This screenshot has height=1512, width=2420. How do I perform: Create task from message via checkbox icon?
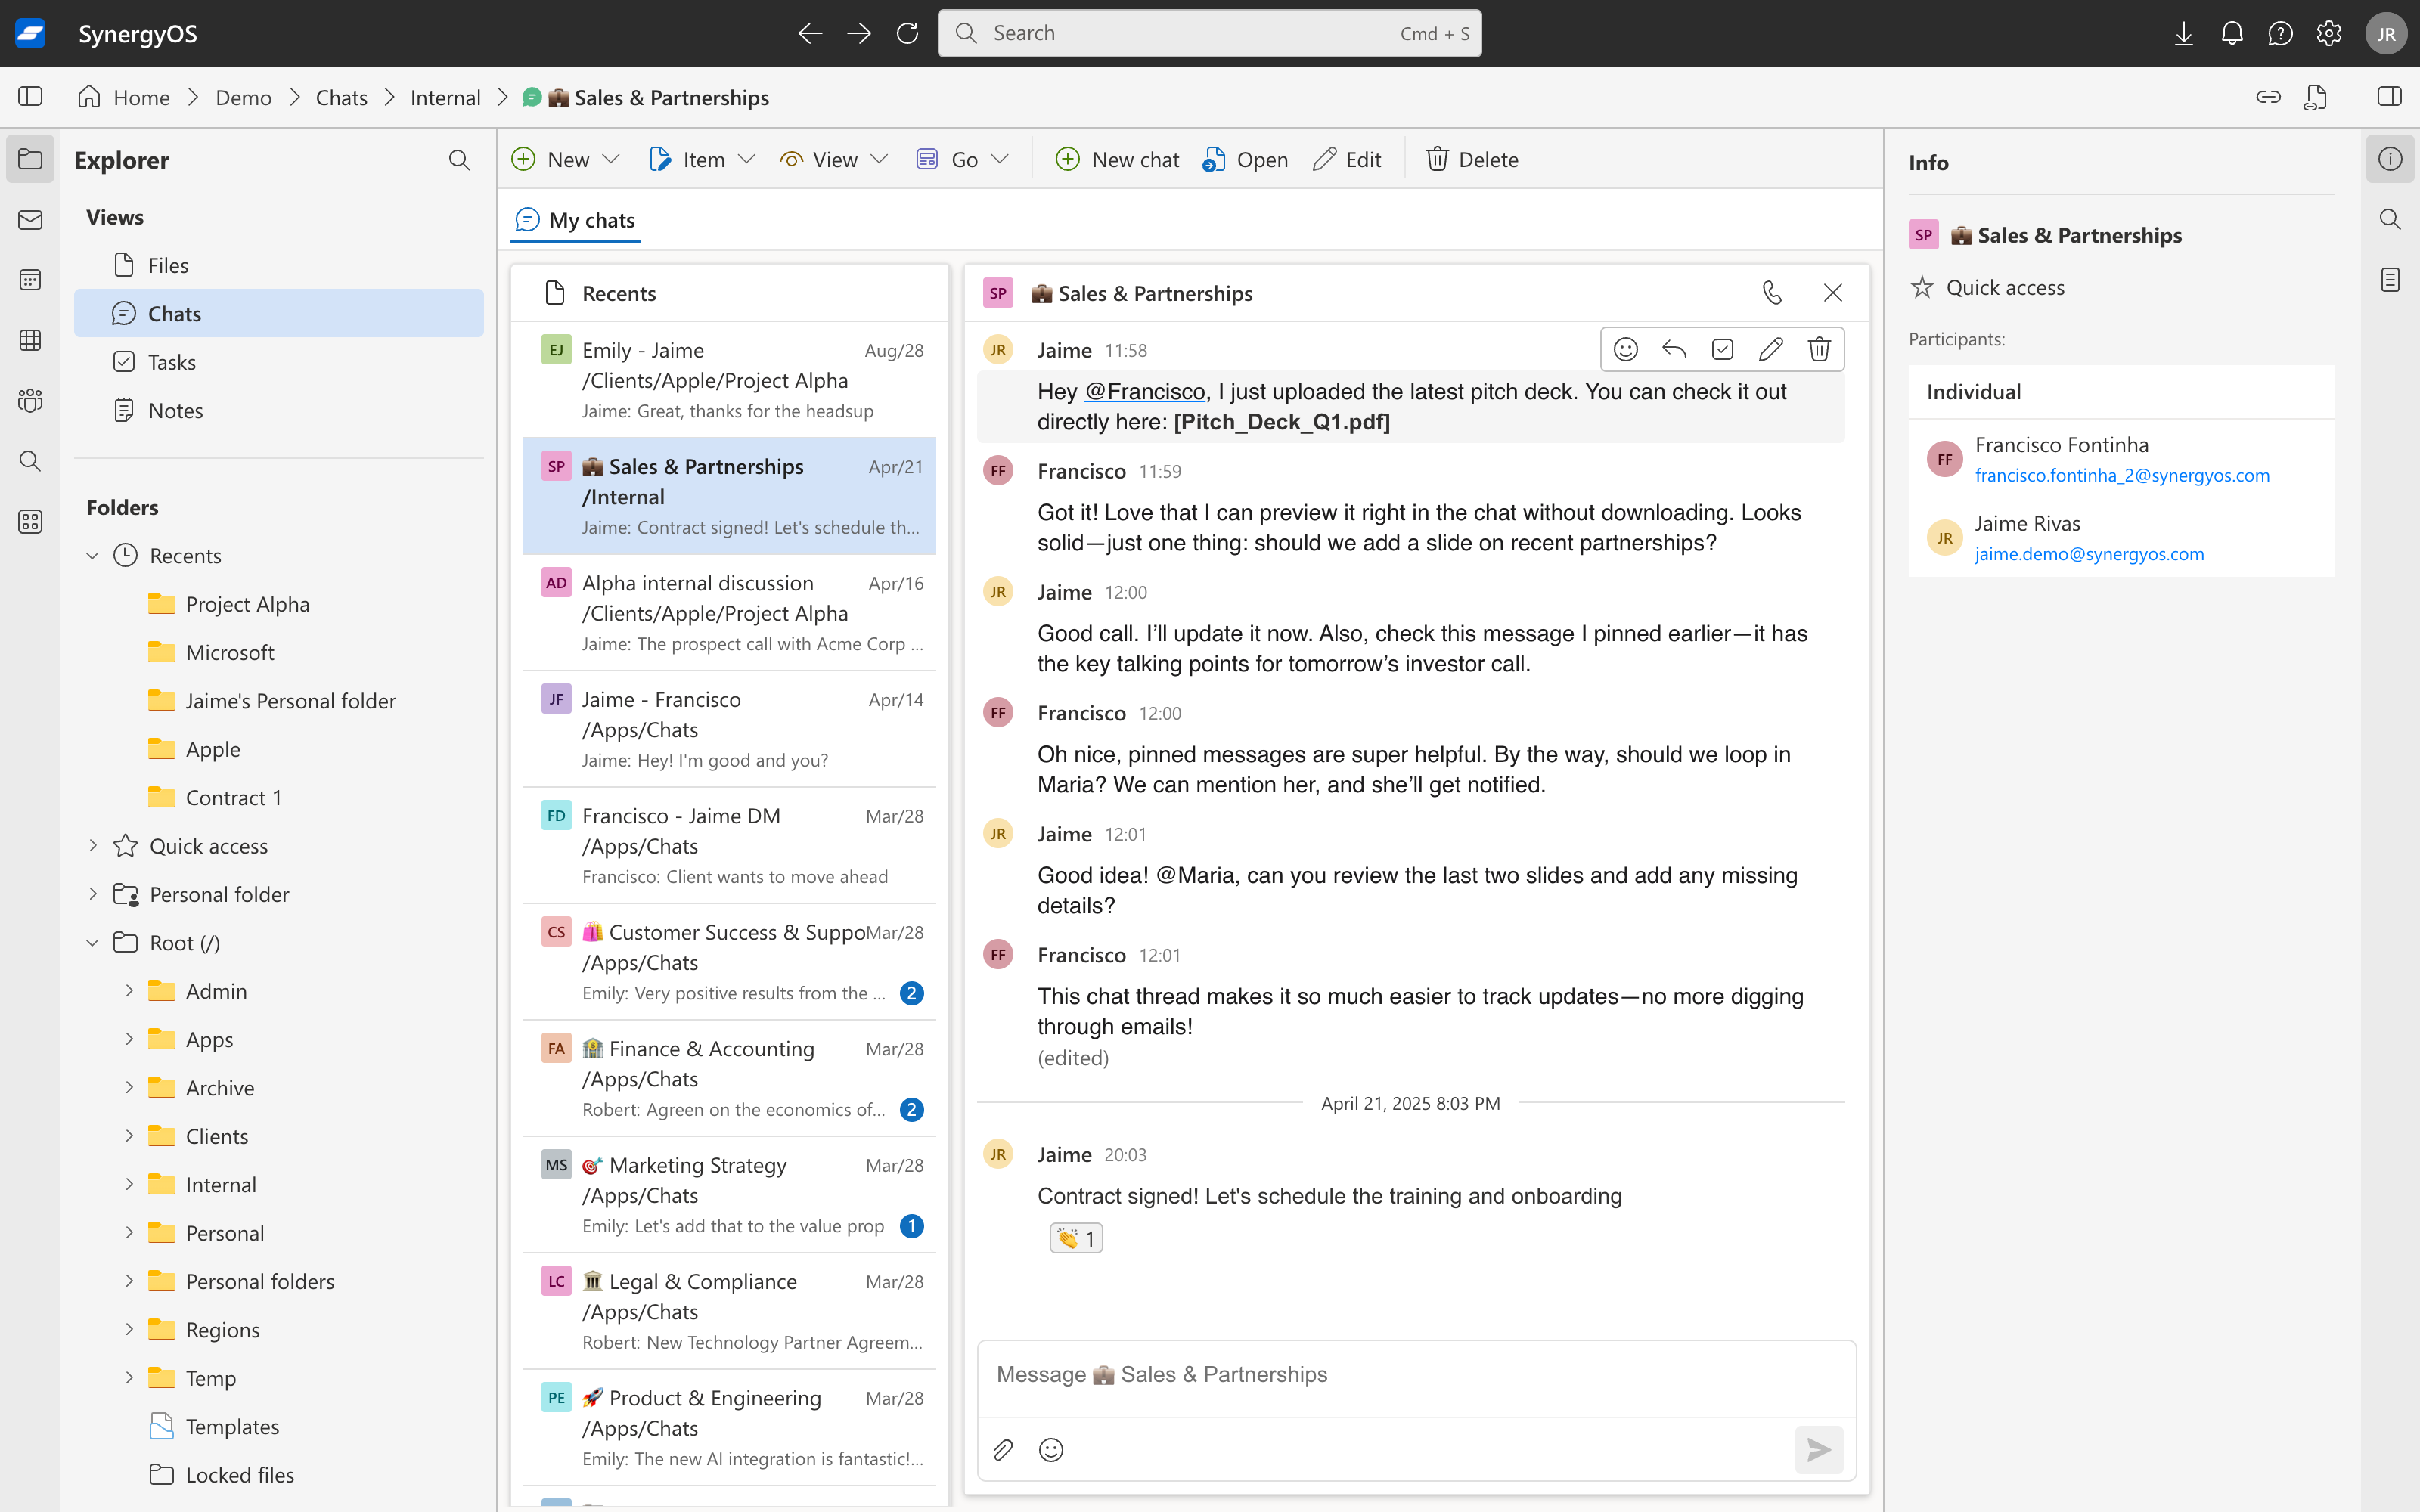[x=1722, y=349]
